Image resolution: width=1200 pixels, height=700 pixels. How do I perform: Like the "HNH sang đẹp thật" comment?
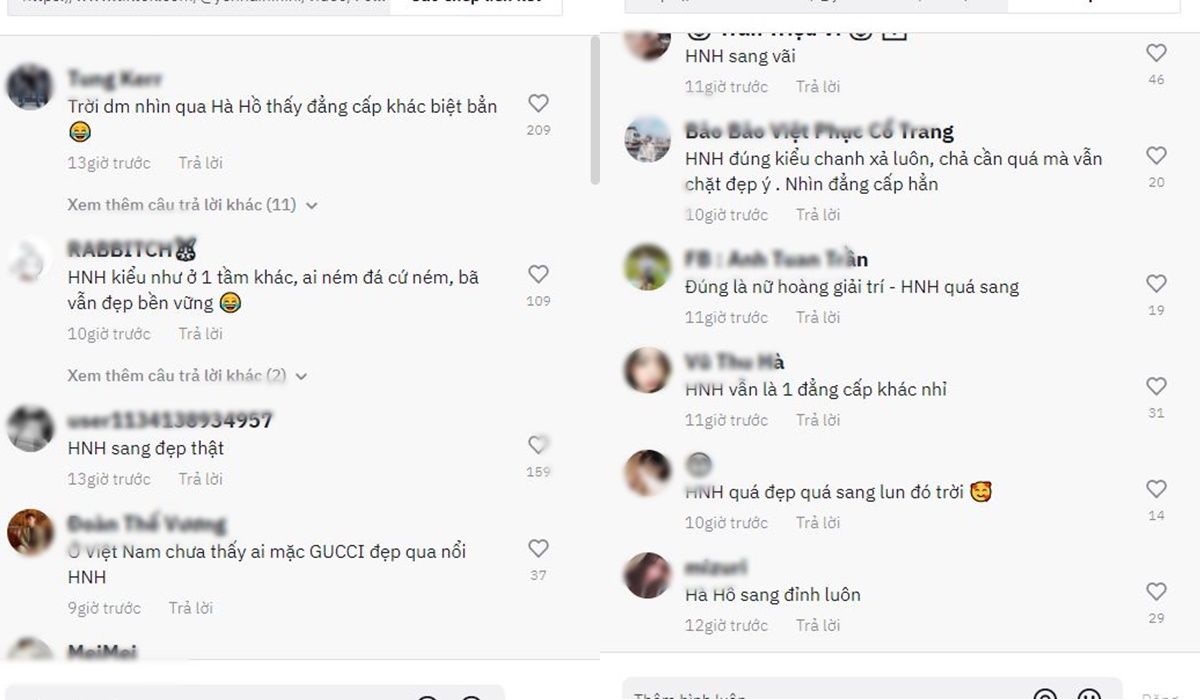538,444
